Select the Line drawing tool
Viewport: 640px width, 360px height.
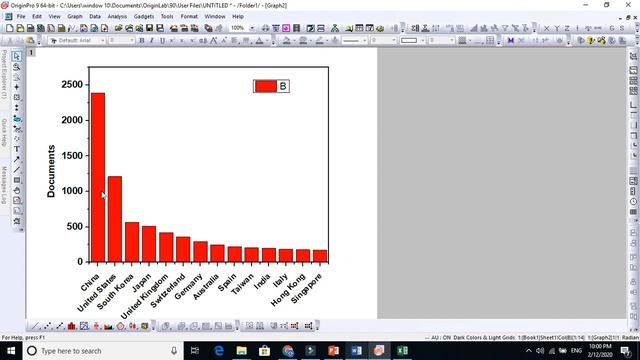point(17,170)
